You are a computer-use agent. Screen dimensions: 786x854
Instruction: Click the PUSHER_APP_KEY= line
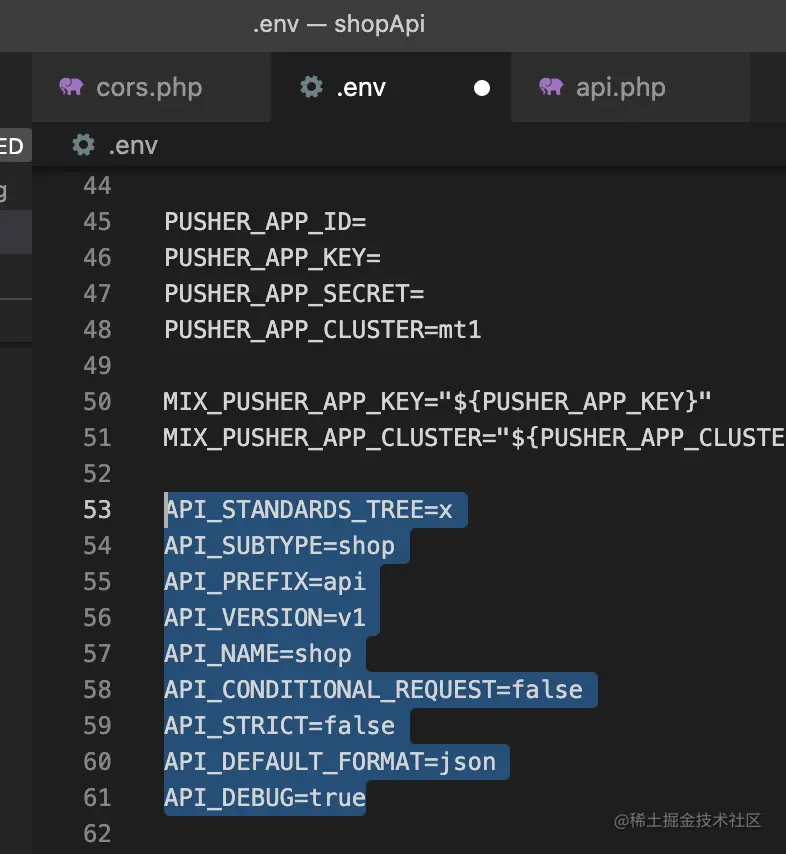pos(272,258)
